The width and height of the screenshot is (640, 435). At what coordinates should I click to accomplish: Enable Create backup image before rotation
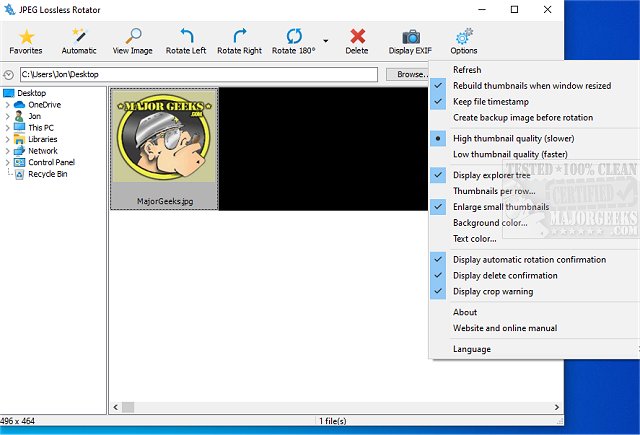[x=535, y=118]
